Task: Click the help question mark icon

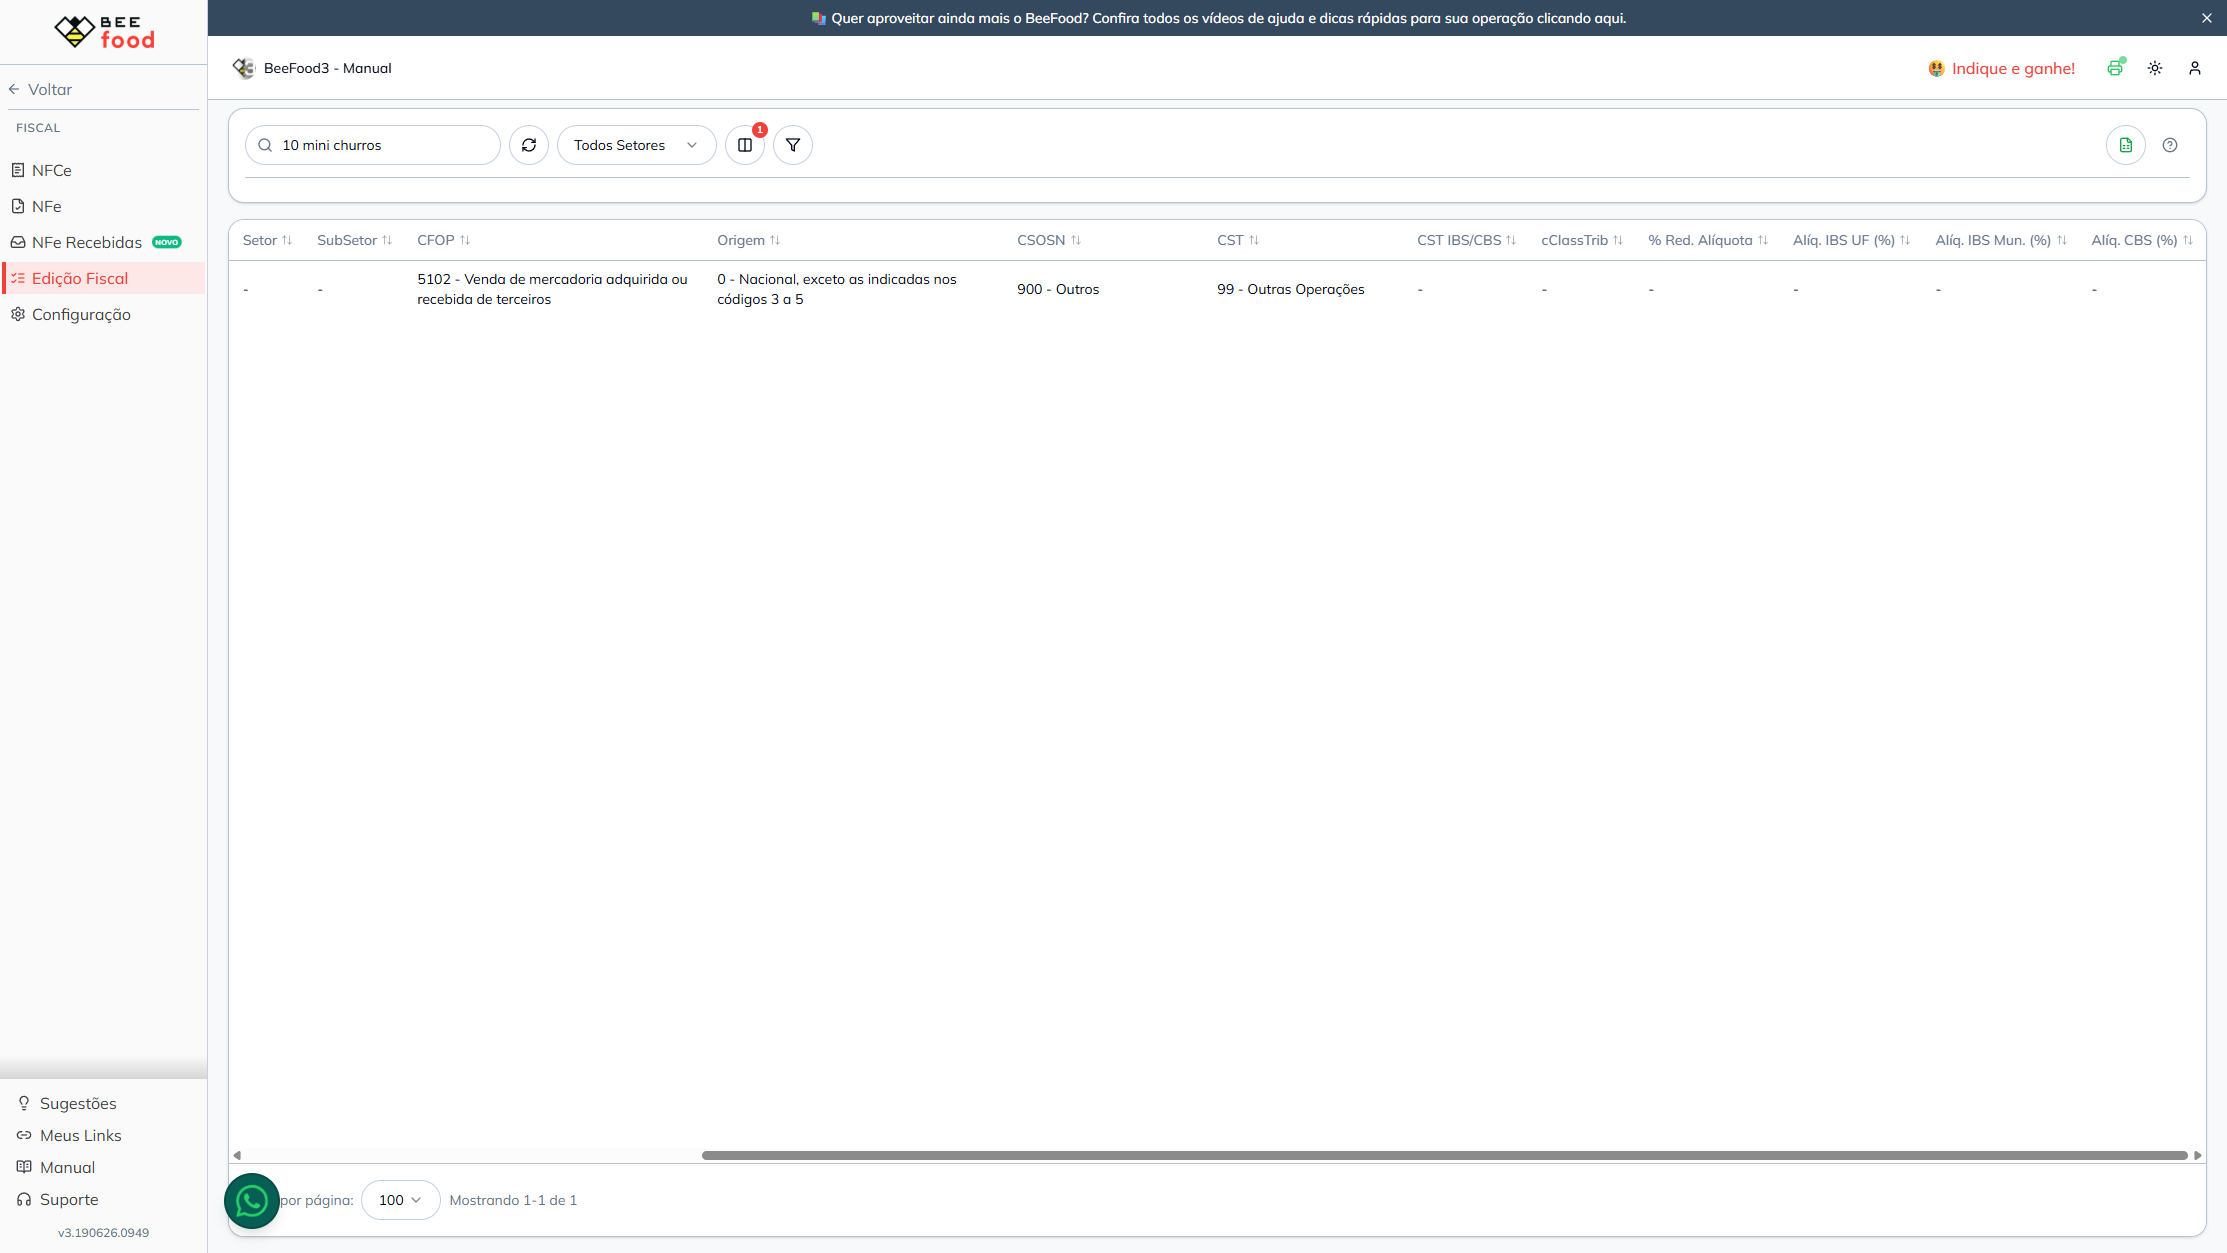Action: (2170, 145)
